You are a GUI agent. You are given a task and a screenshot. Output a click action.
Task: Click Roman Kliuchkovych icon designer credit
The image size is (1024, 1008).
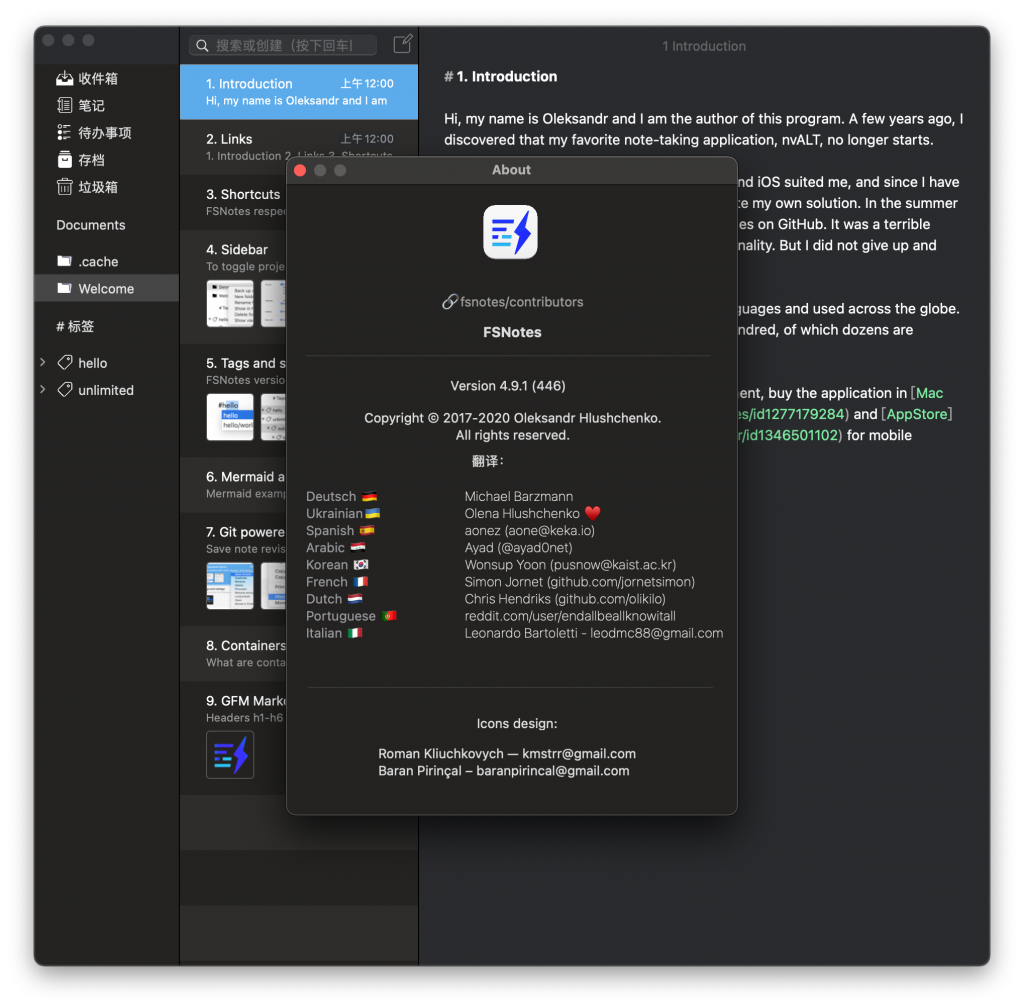(507, 753)
